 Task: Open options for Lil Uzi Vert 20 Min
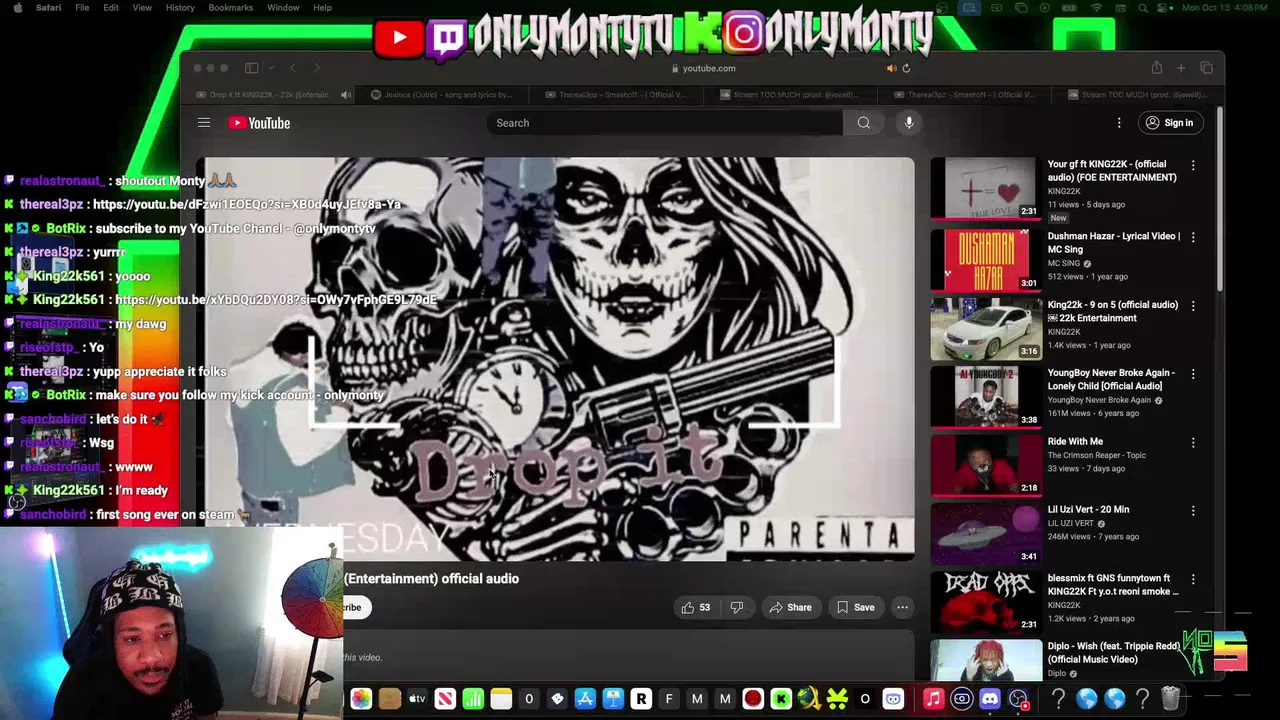(1193, 510)
